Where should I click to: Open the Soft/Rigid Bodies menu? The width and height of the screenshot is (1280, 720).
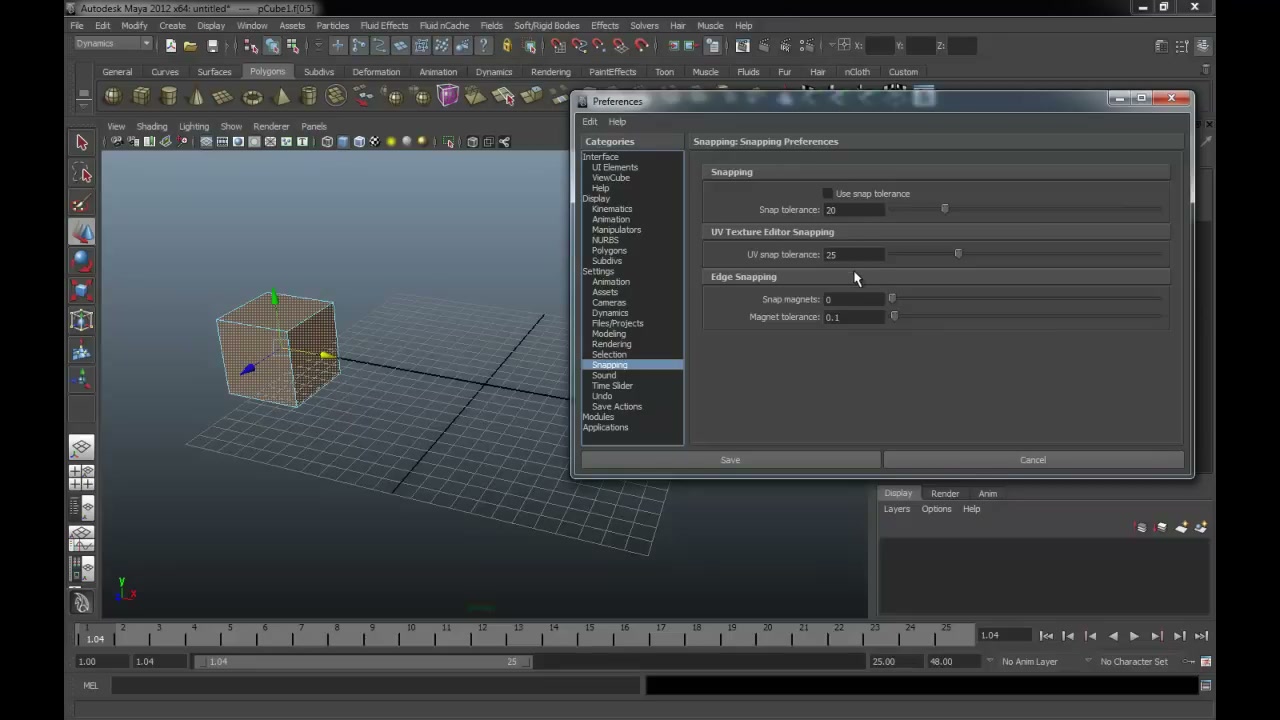[x=547, y=26]
